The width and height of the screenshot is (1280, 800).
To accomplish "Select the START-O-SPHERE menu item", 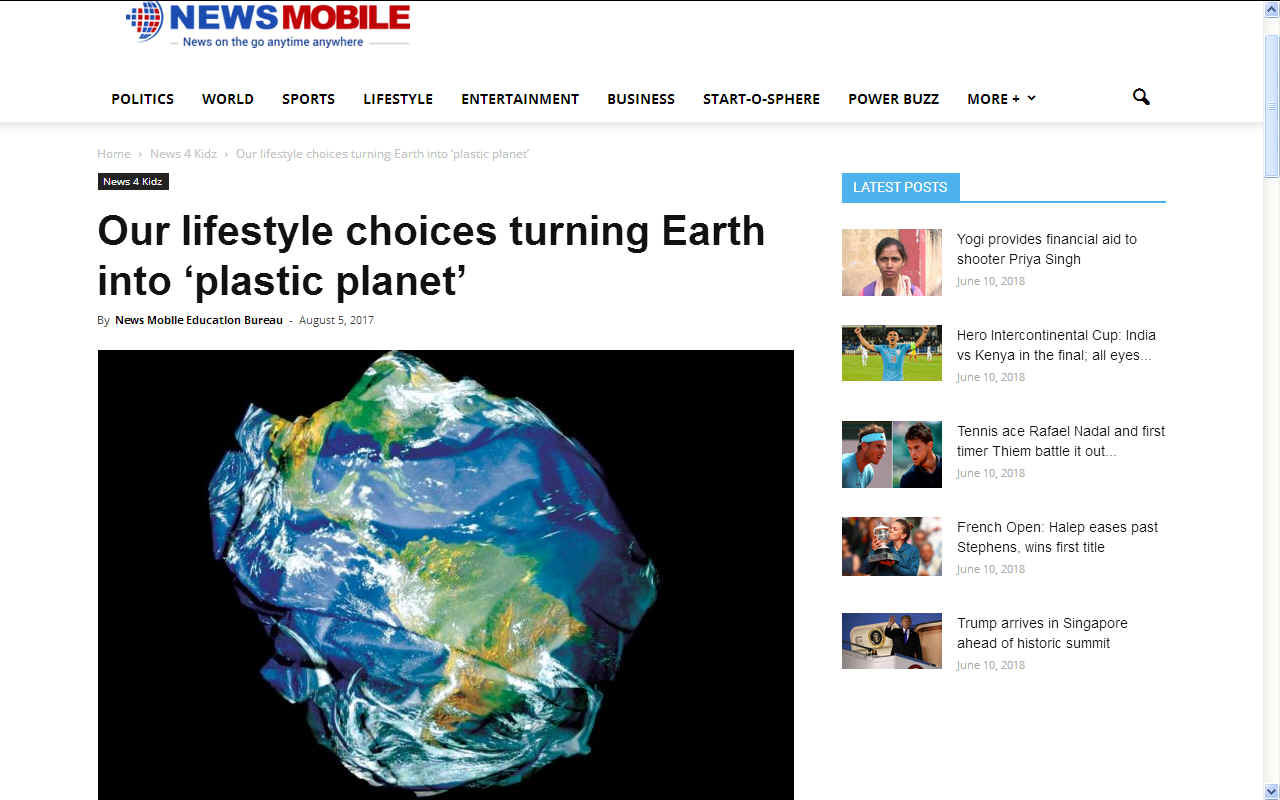I will 761,98.
